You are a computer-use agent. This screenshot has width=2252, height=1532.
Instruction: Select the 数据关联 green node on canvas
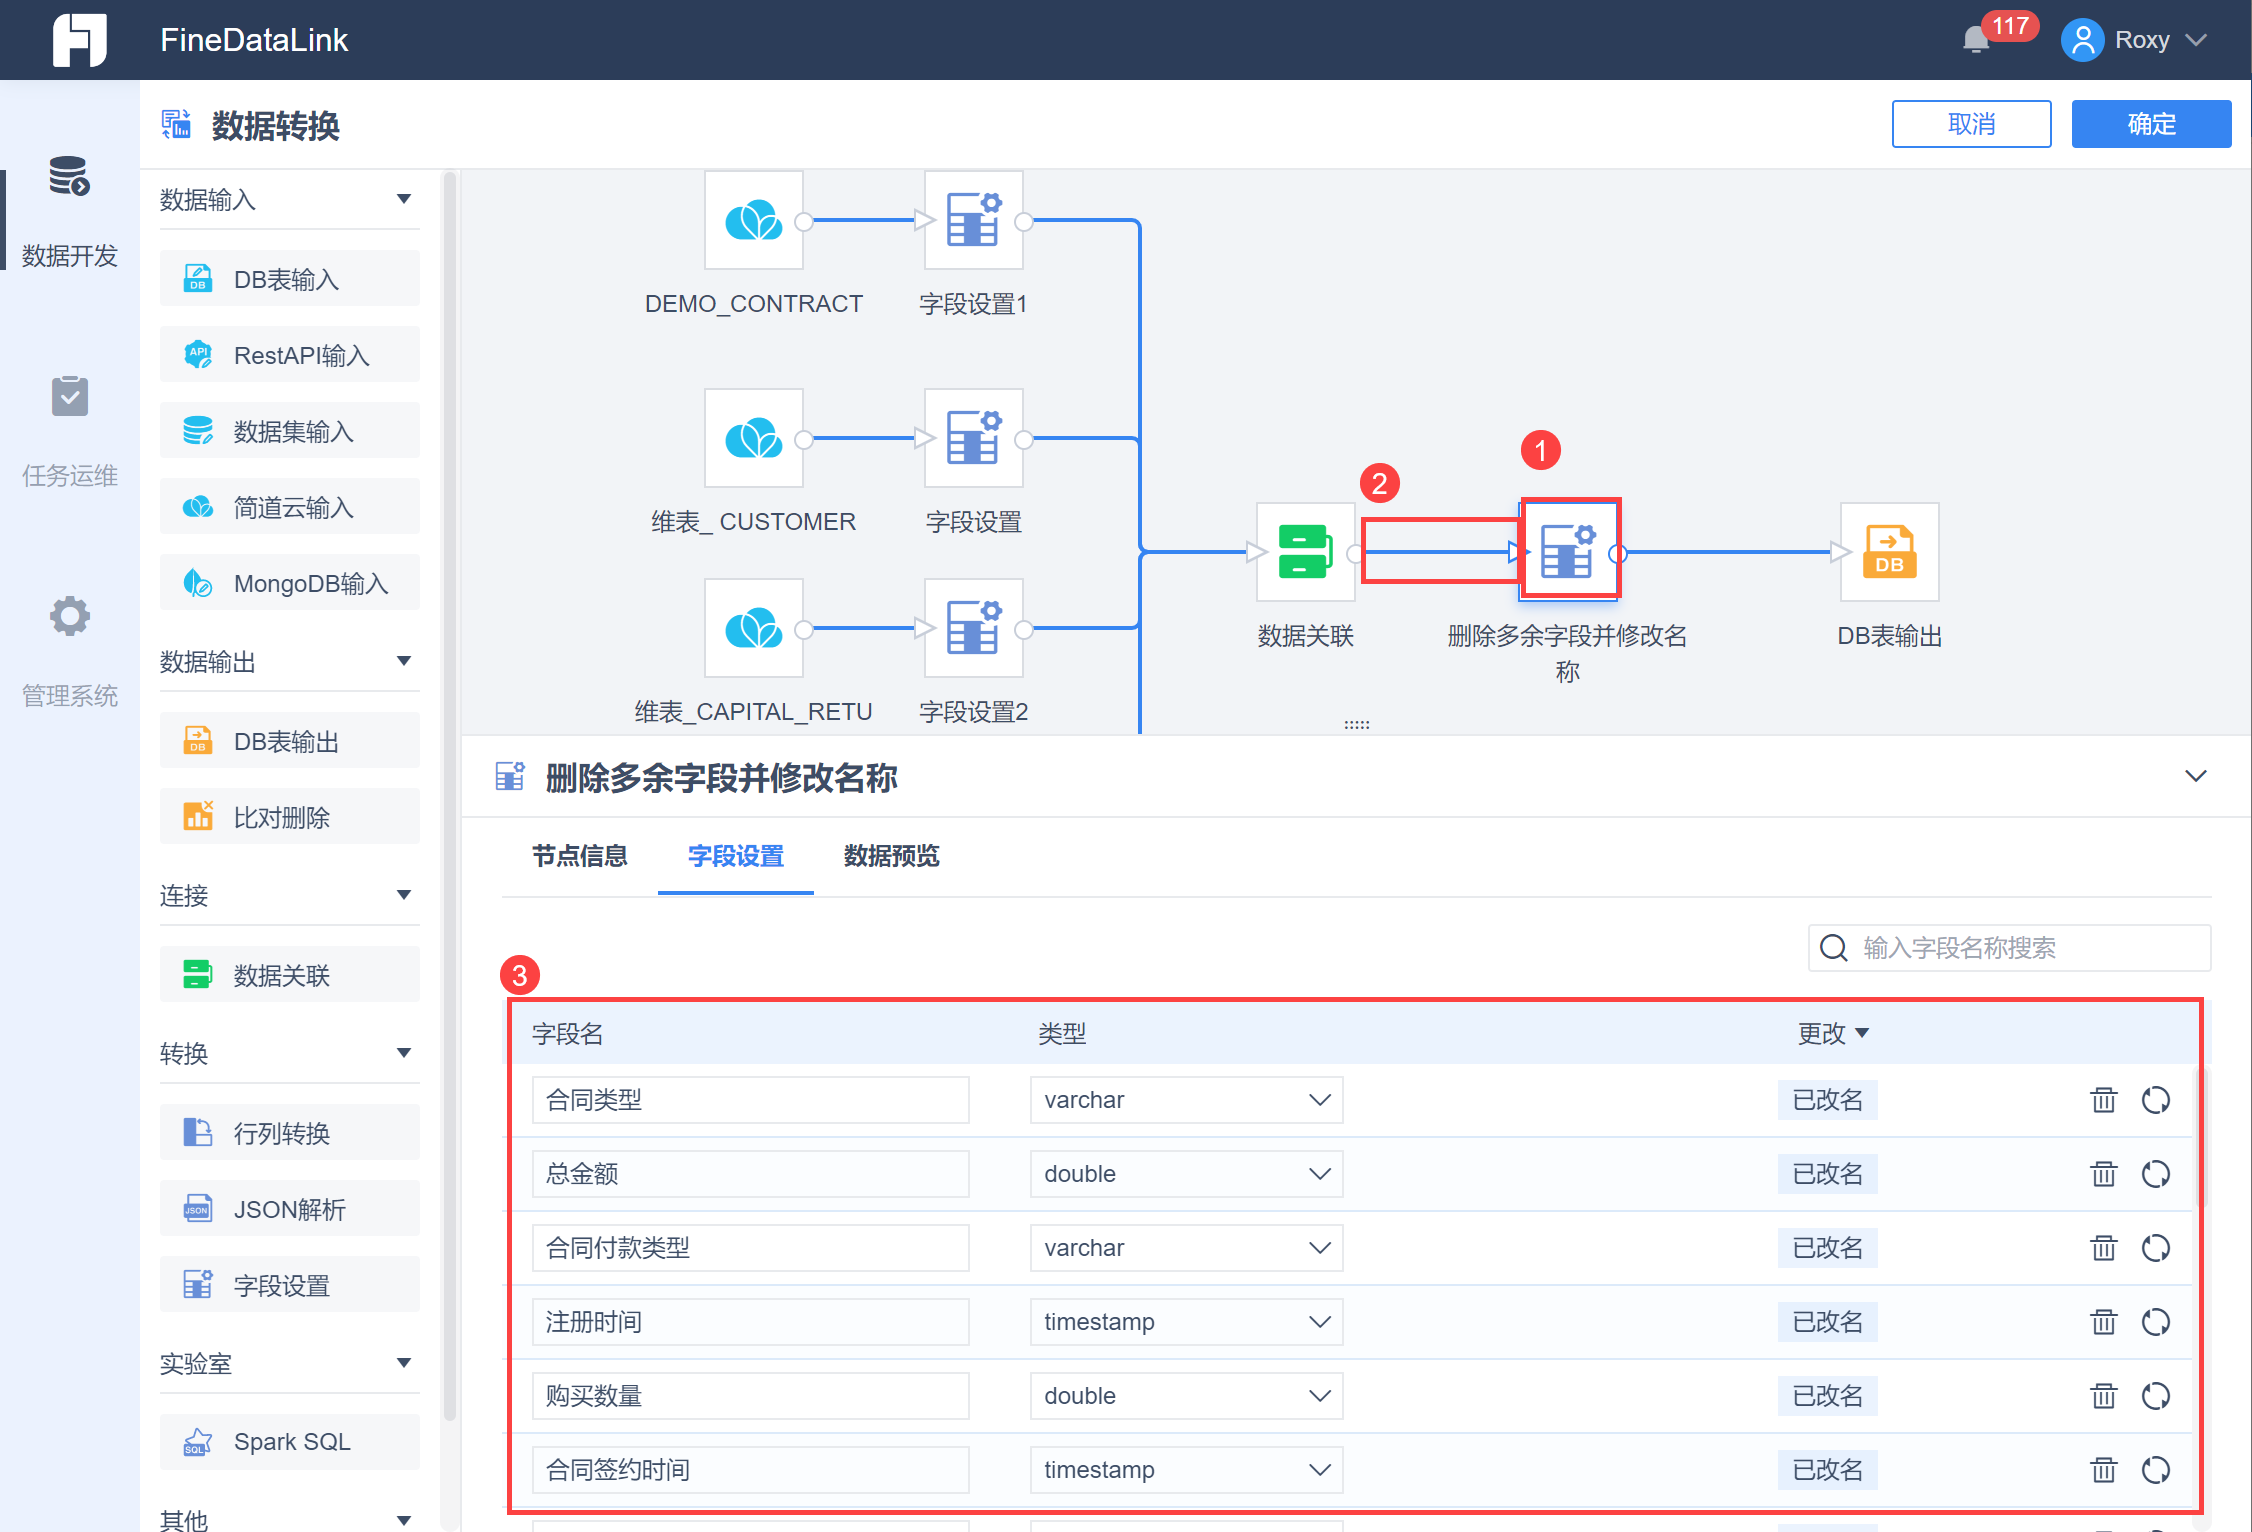coord(1305,552)
